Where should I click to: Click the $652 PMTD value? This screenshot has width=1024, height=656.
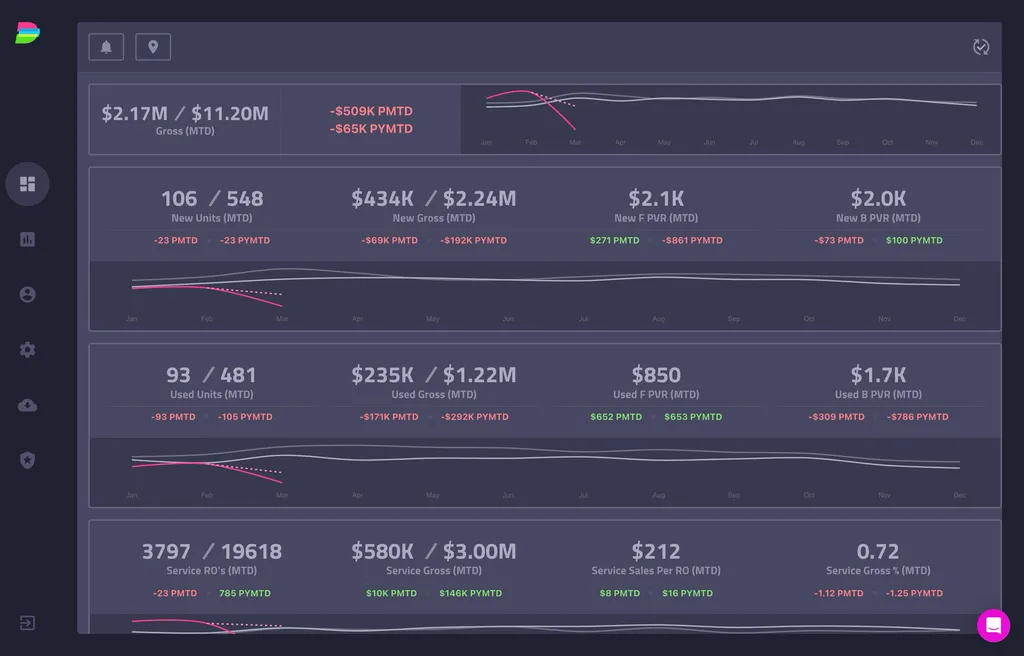tap(616, 417)
